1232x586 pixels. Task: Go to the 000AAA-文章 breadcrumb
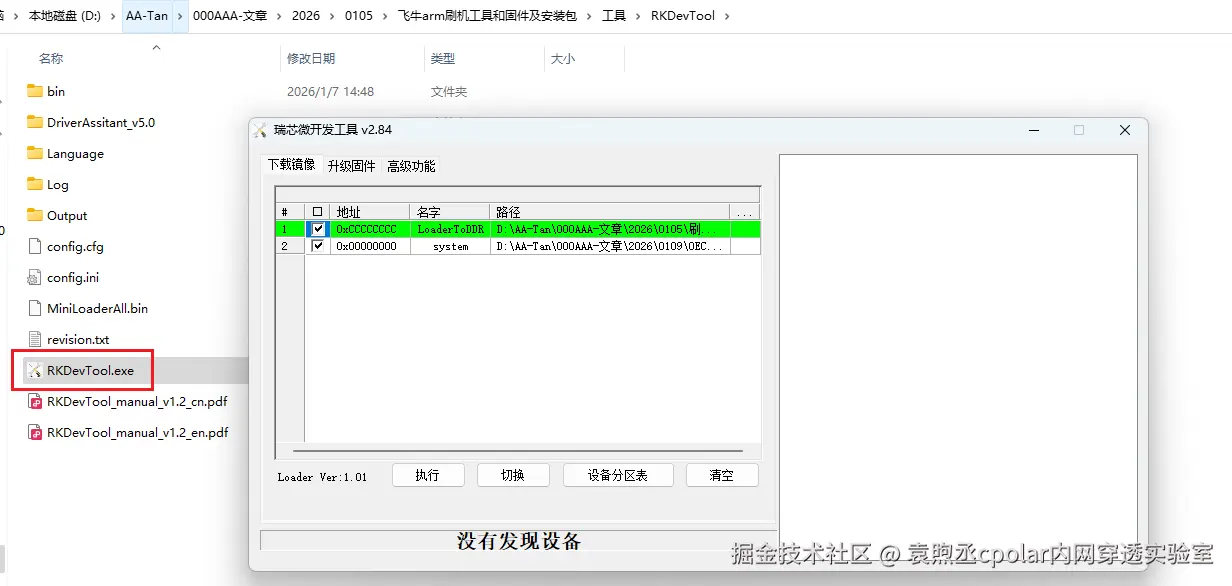(x=229, y=16)
